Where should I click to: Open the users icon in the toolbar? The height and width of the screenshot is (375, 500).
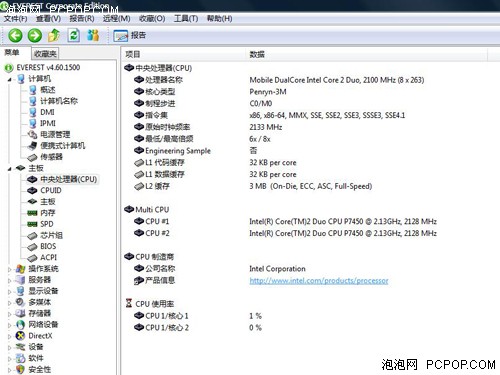[93, 35]
